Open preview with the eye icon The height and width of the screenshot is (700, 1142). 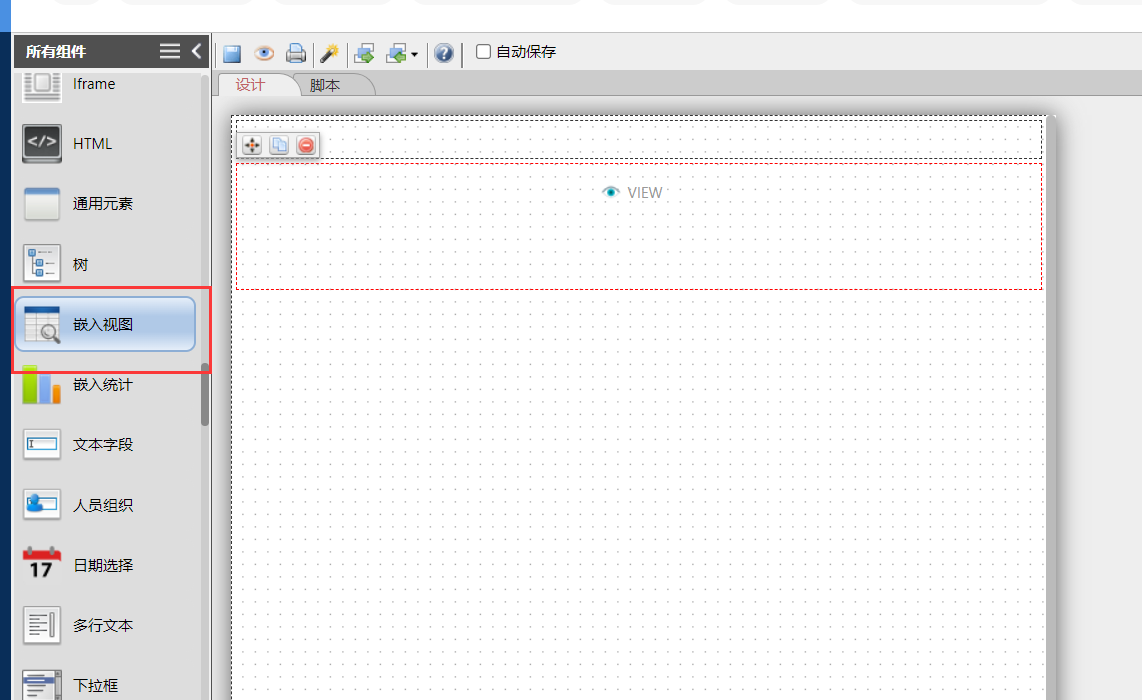(264, 53)
